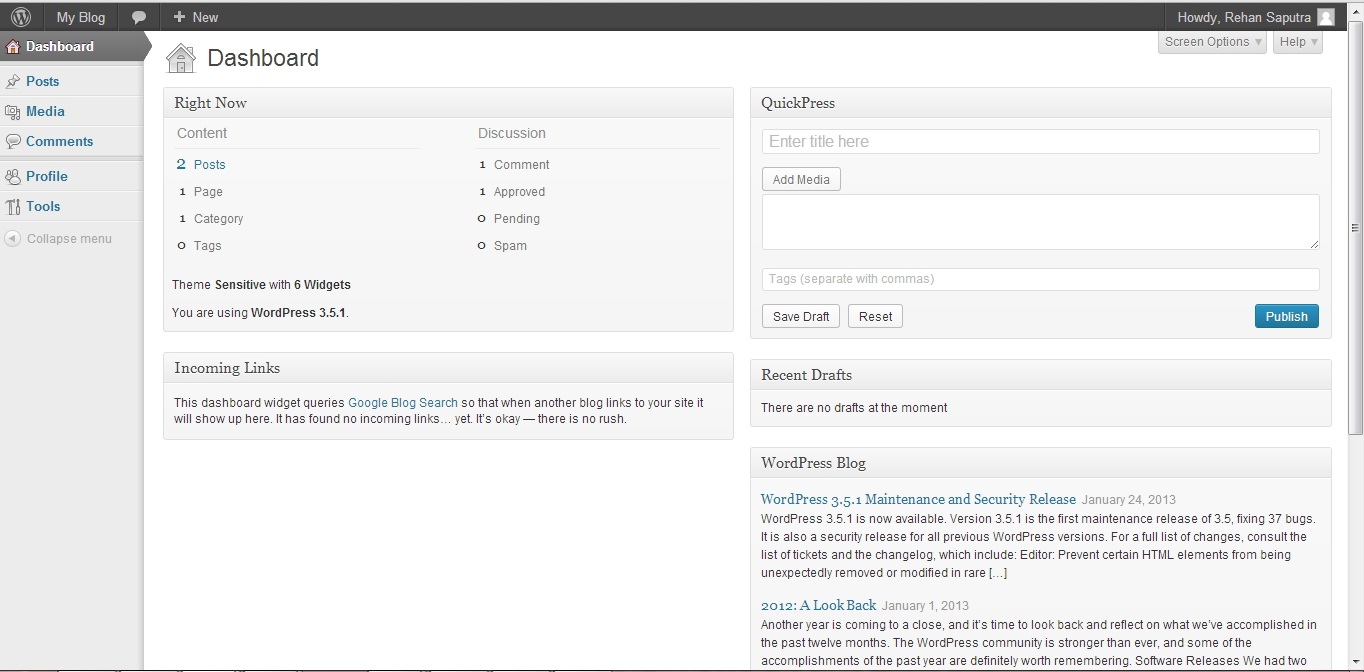The image size is (1364, 672).
Task: Click the Media icon in sidebar
Action: click(13, 112)
